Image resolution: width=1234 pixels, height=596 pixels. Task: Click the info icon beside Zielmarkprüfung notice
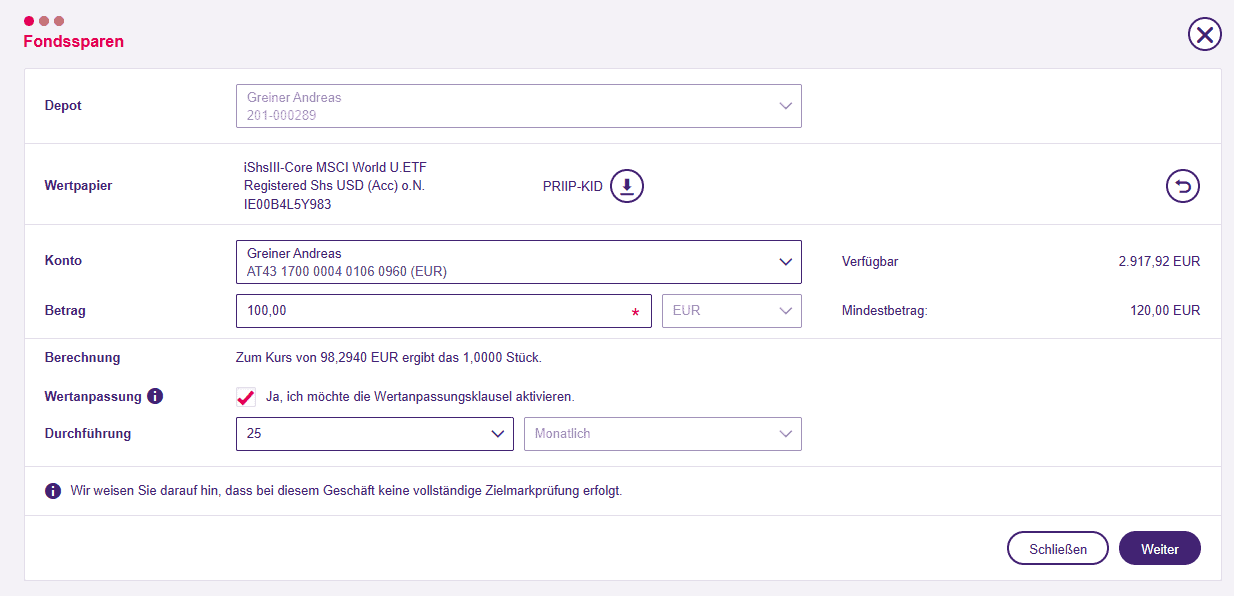coord(53,491)
